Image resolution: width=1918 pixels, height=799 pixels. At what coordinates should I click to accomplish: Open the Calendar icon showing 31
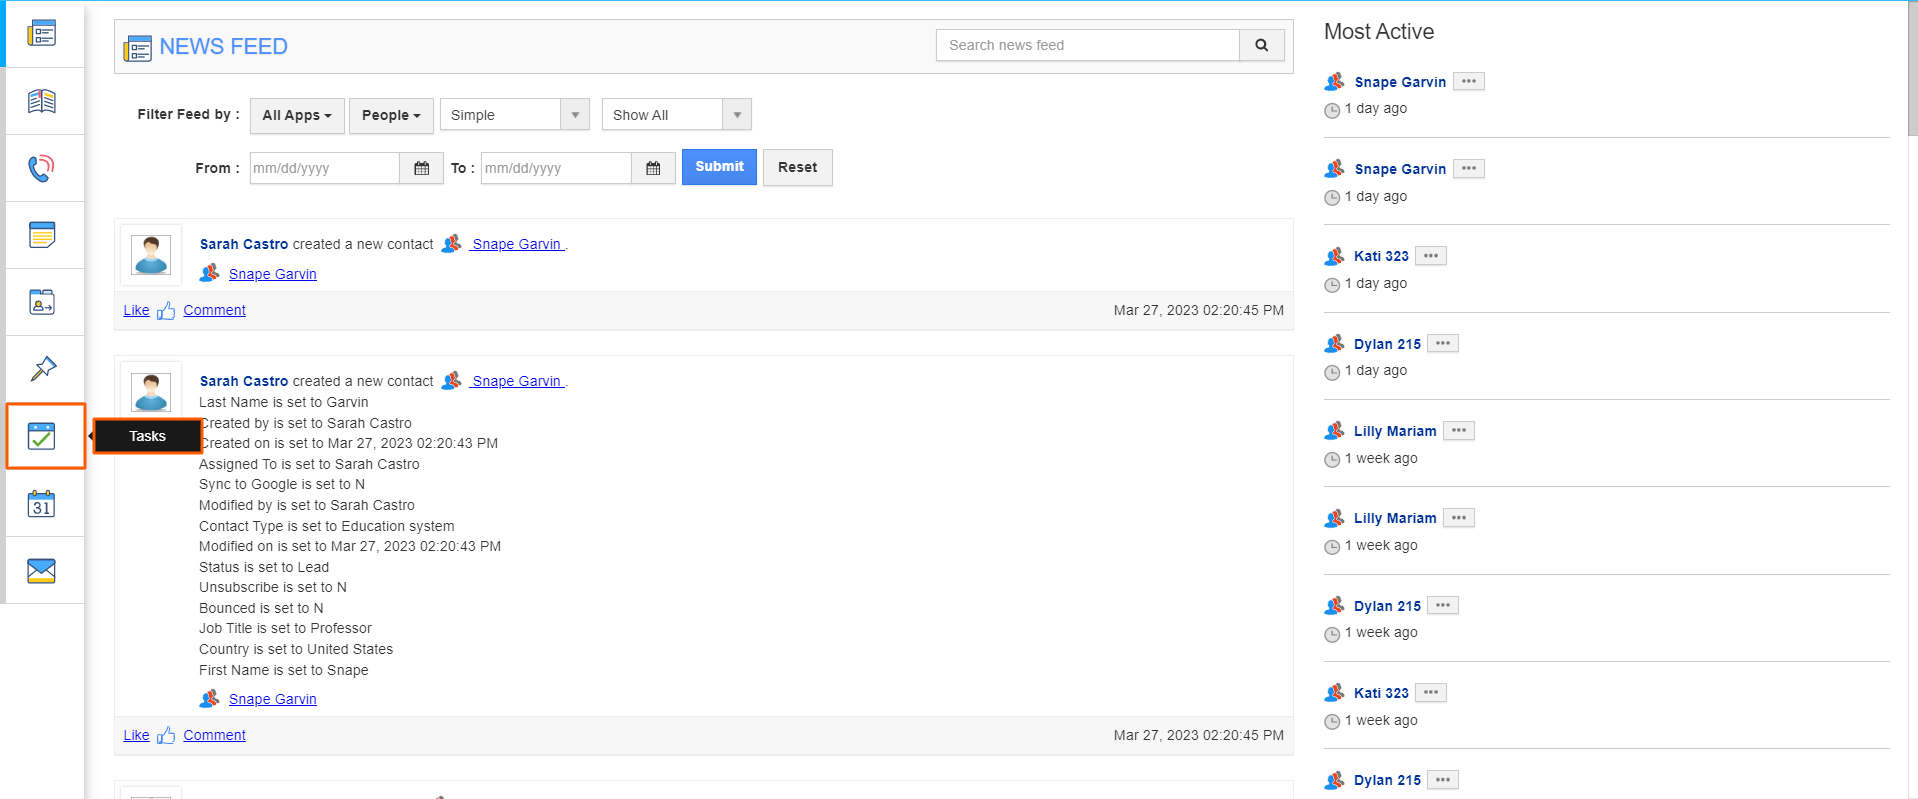(x=42, y=504)
